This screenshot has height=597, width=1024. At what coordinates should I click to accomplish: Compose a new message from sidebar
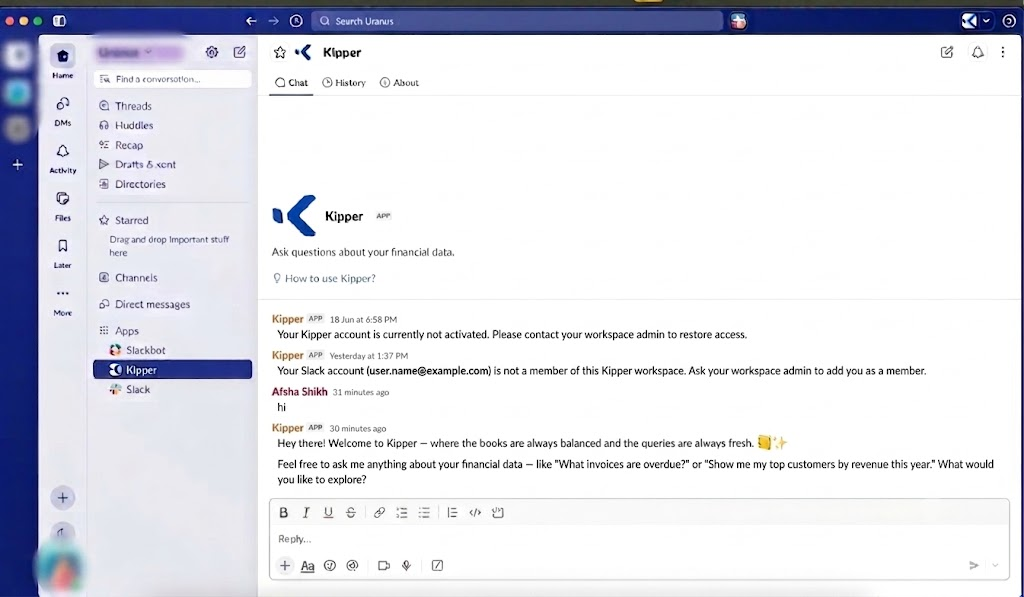pyautogui.click(x=240, y=52)
